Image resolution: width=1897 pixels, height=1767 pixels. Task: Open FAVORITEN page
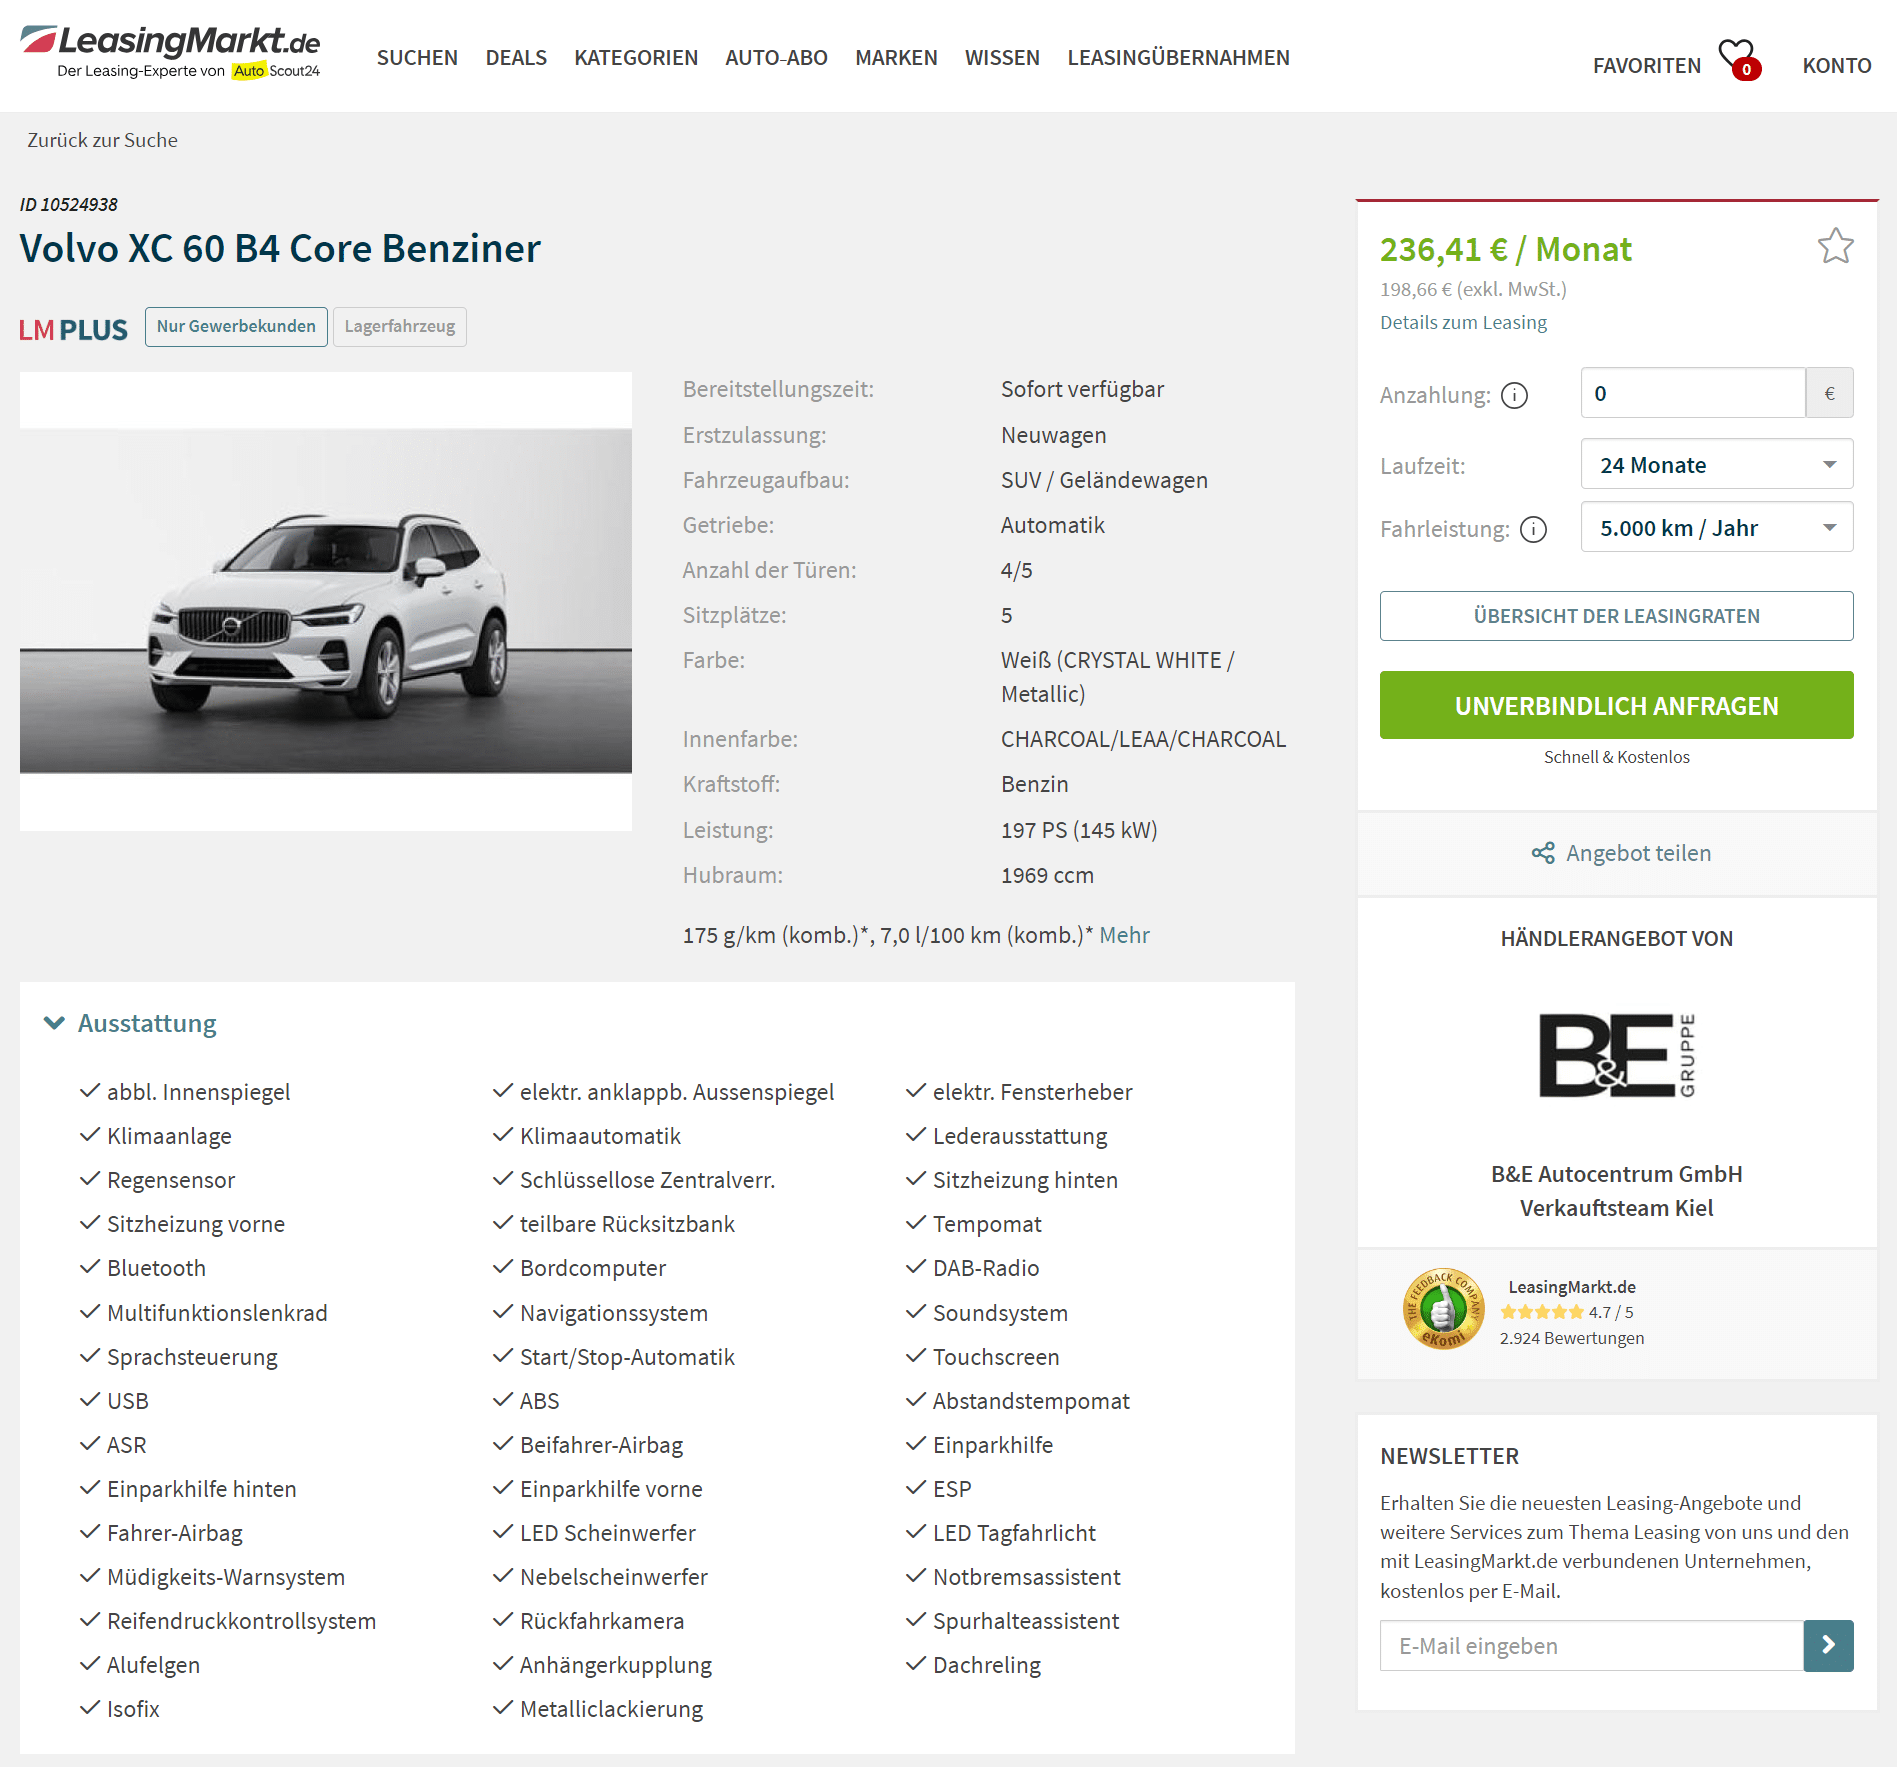coord(1646,66)
